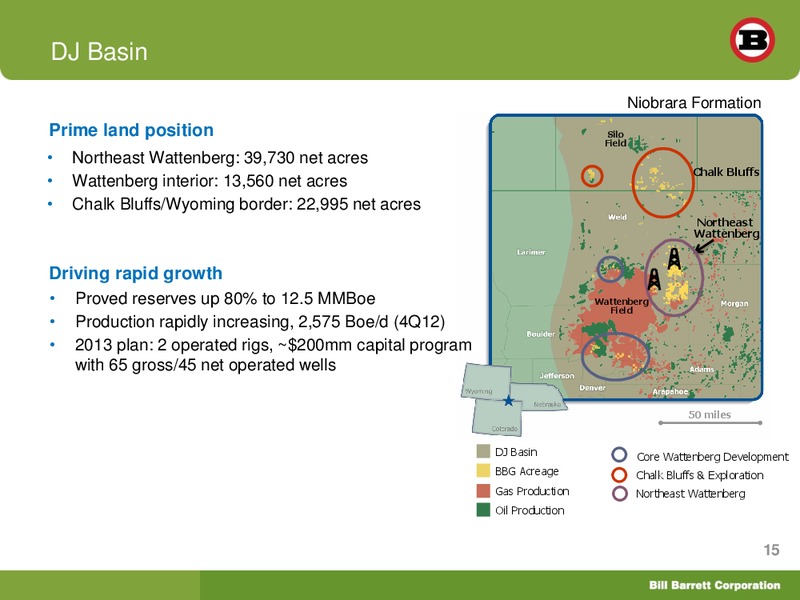Select the Niobrara Formation map caption
800x600 pixels.
pos(694,103)
